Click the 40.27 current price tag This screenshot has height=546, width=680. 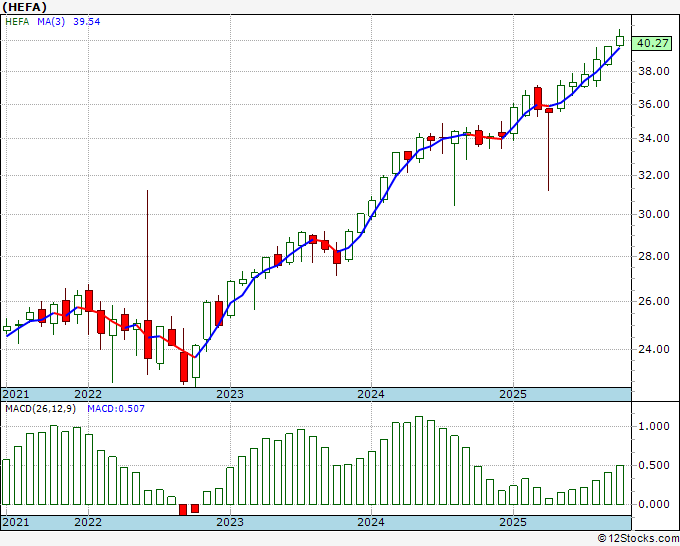click(x=652, y=43)
